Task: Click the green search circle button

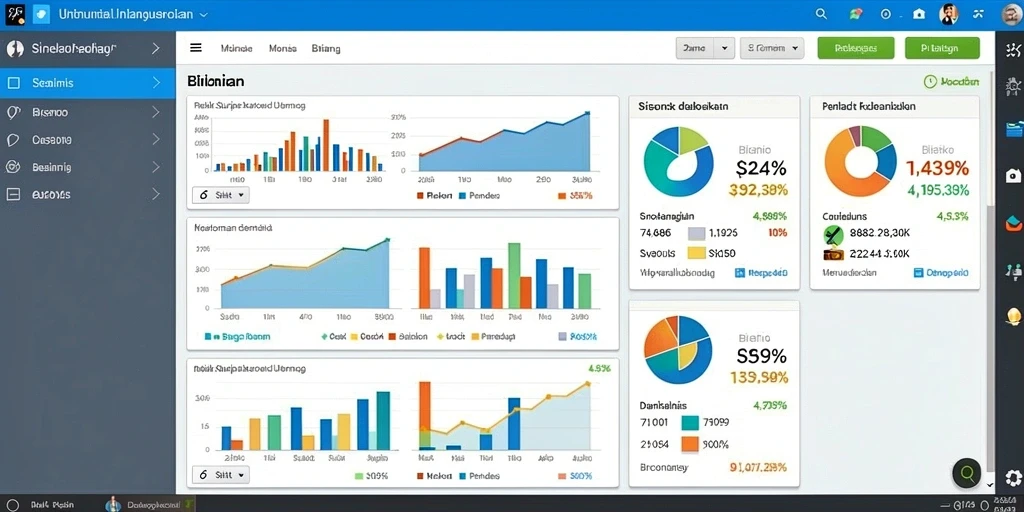Action: pyautogui.click(x=967, y=473)
